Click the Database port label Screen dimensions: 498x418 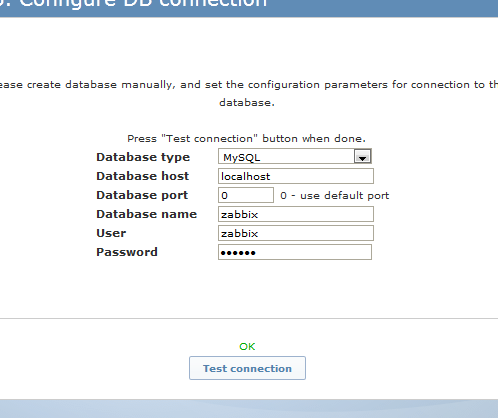tap(142, 195)
